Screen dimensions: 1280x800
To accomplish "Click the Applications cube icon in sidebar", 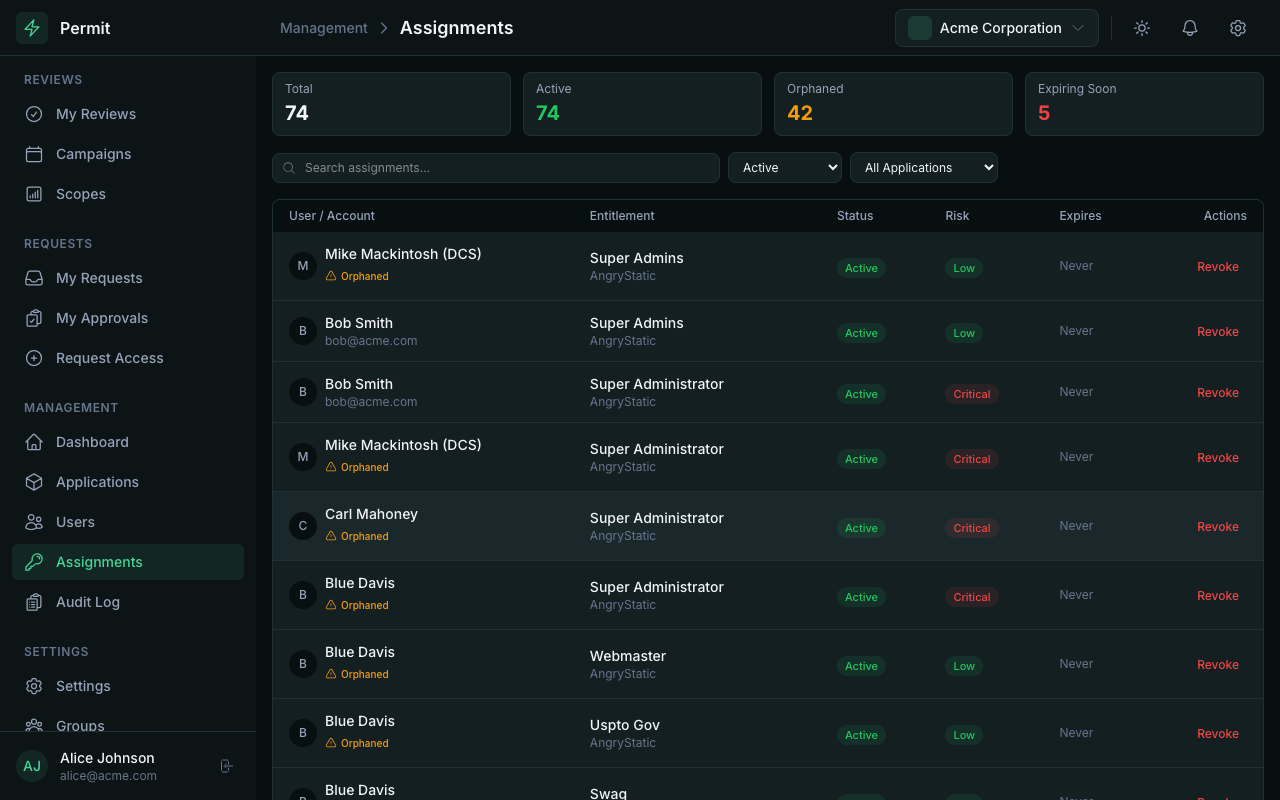I will [34, 482].
